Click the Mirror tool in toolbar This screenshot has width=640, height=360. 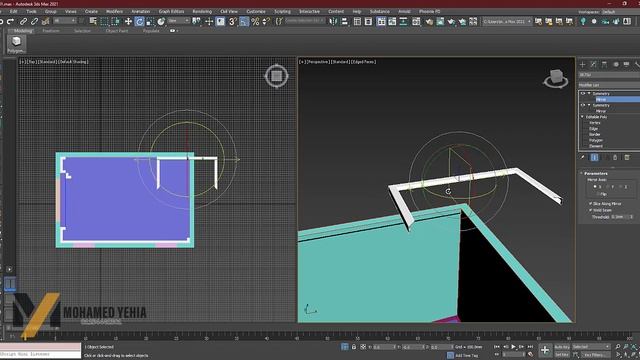coord(333,21)
